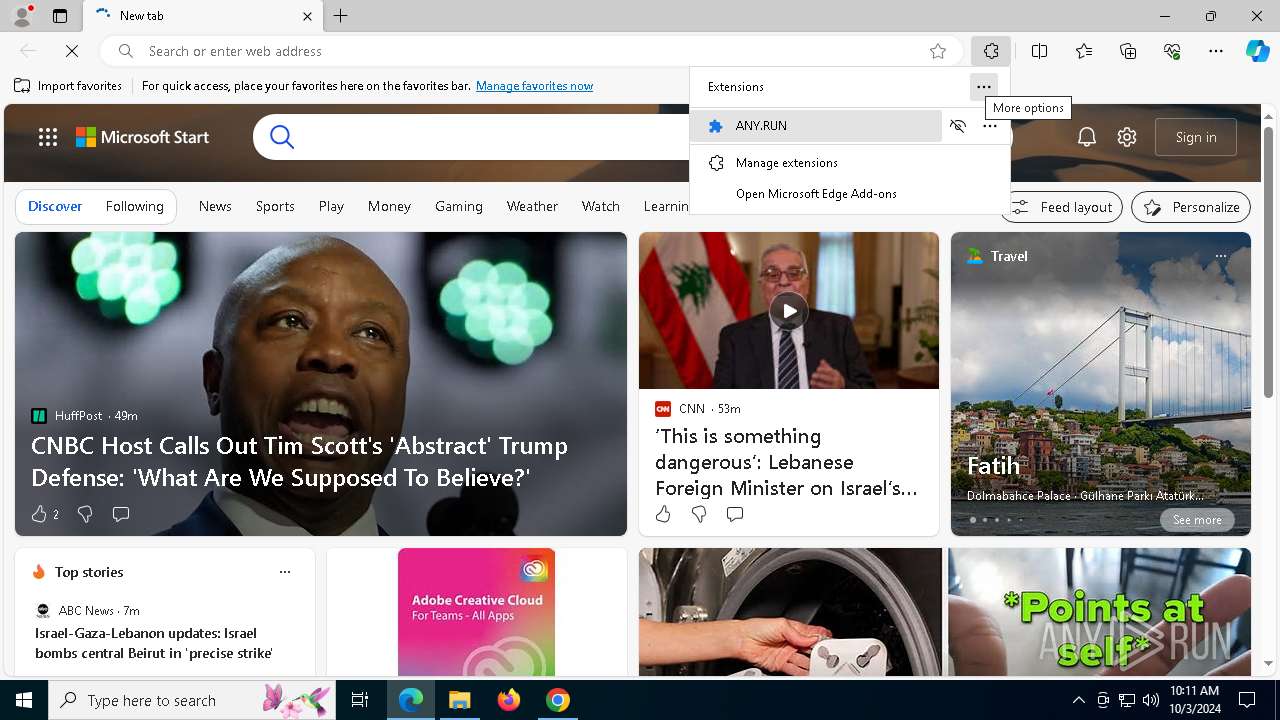This screenshot has height=720, width=1280.
Task: Open the notifications bell
Action: pyautogui.click(x=1087, y=137)
